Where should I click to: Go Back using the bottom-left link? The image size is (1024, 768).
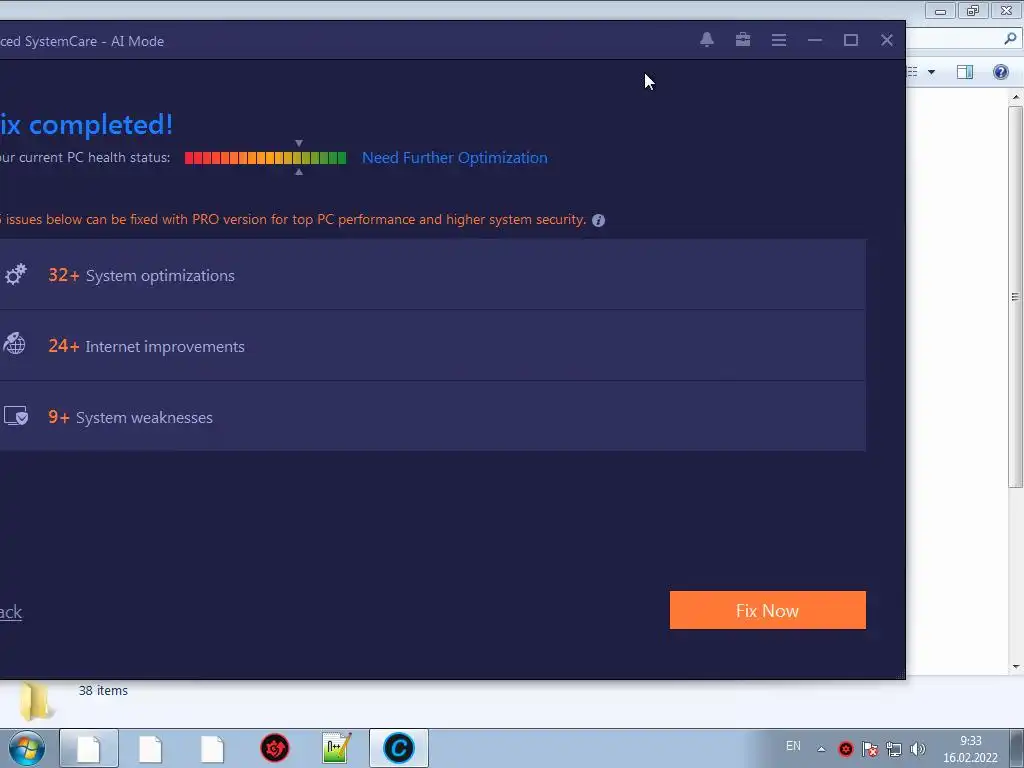tap(10, 612)
